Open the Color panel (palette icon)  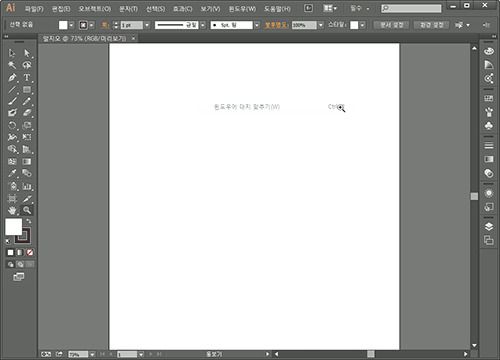point(489,51)
